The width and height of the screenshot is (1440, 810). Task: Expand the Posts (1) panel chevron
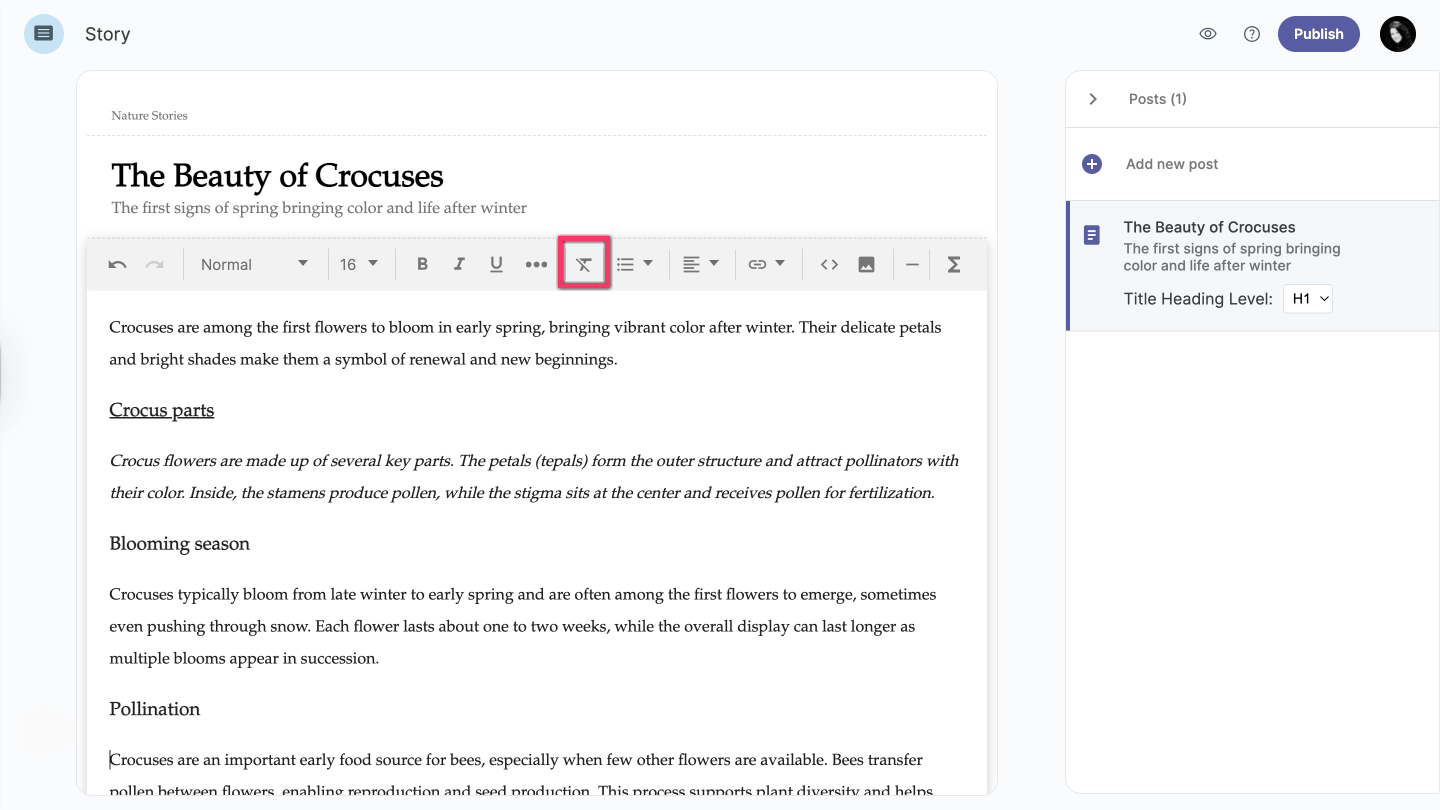(x=1093, y=99)
